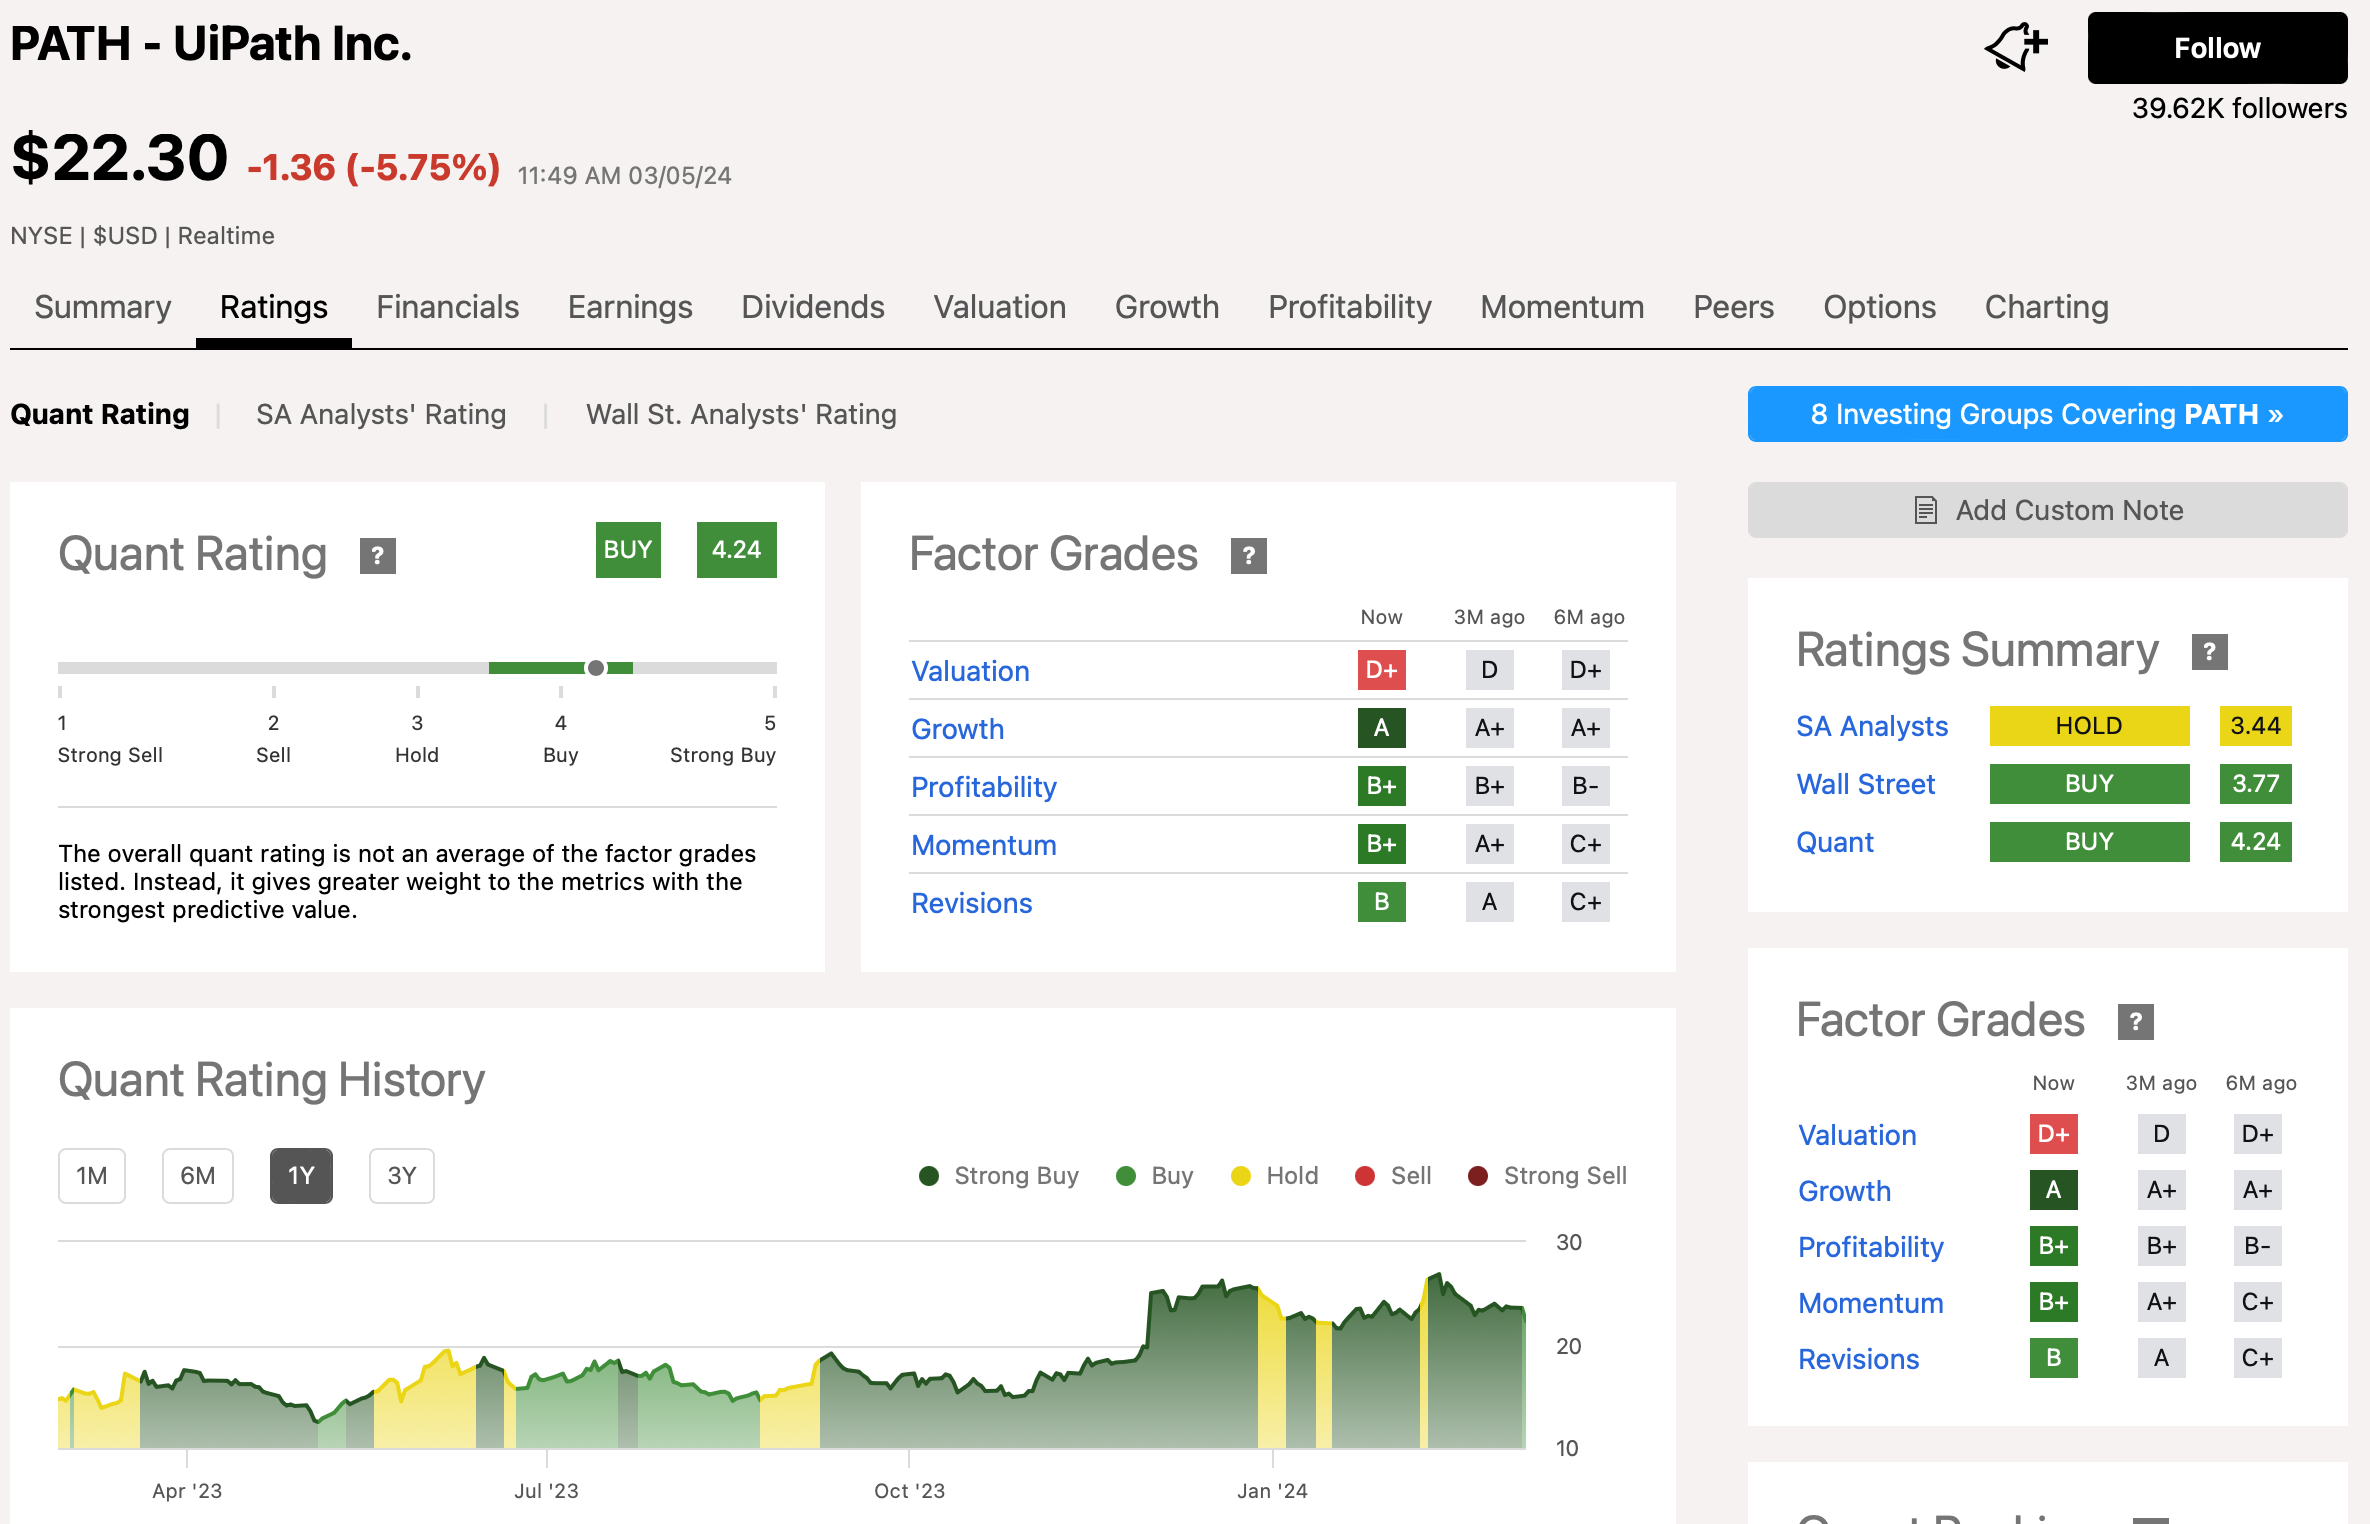Image resolution: width=2370 pixels, height=1524 pixels.
Task: Click the '39.62K followers' text
Action: 2239,108
